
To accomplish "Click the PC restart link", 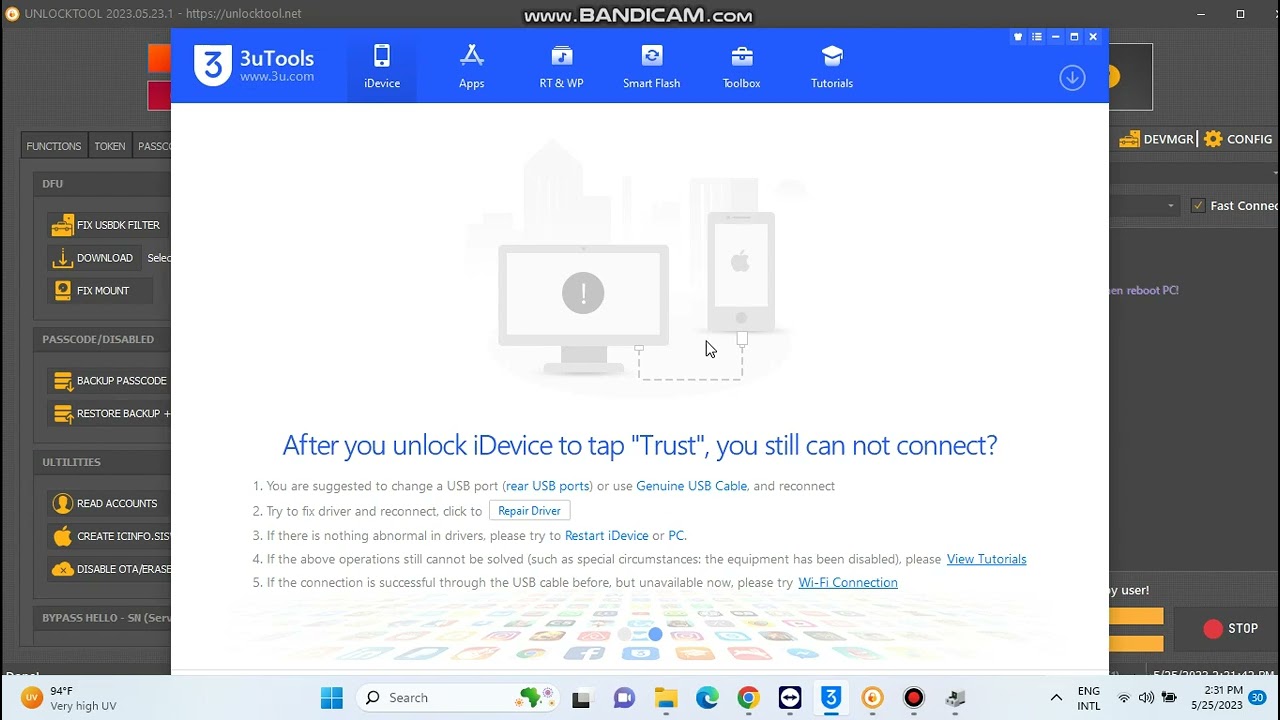I will (x=676, y=535).
